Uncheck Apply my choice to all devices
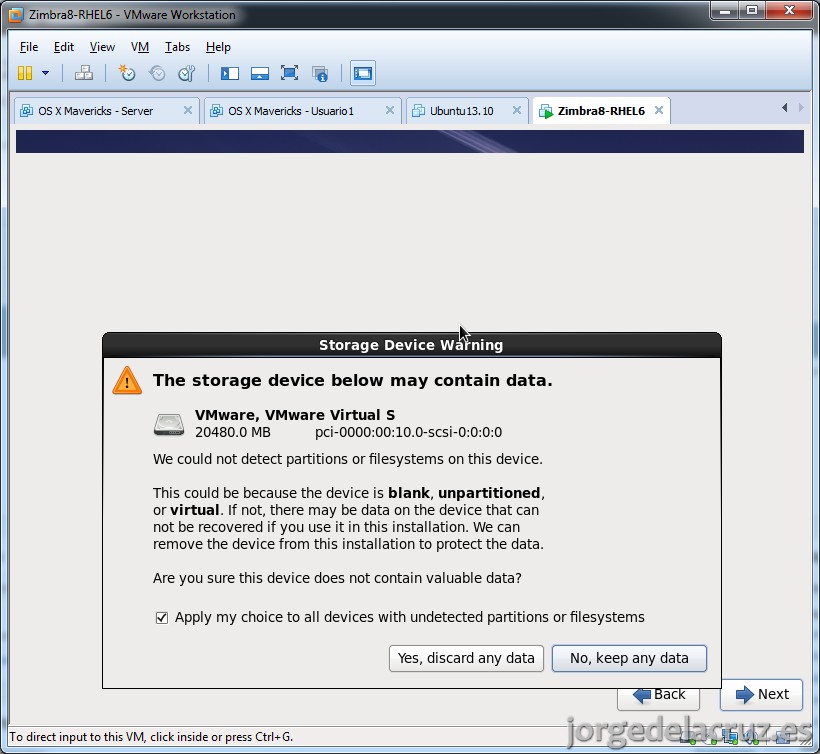The width and height of the screenshot is (820, 754). pos(162,618)
